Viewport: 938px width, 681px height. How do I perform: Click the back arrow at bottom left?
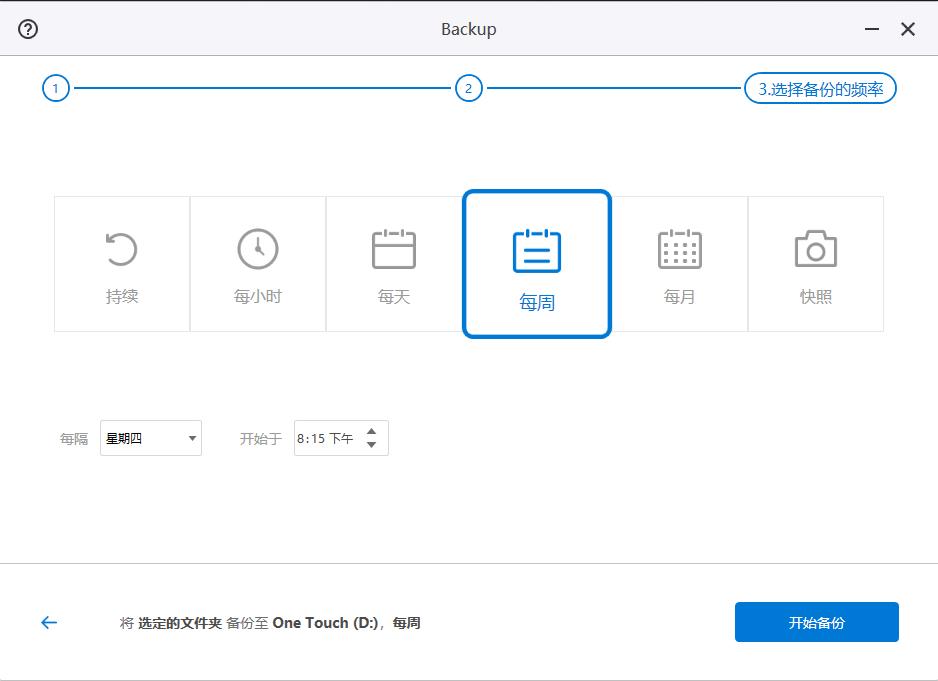pyautogui.click(x=47, y=622)
